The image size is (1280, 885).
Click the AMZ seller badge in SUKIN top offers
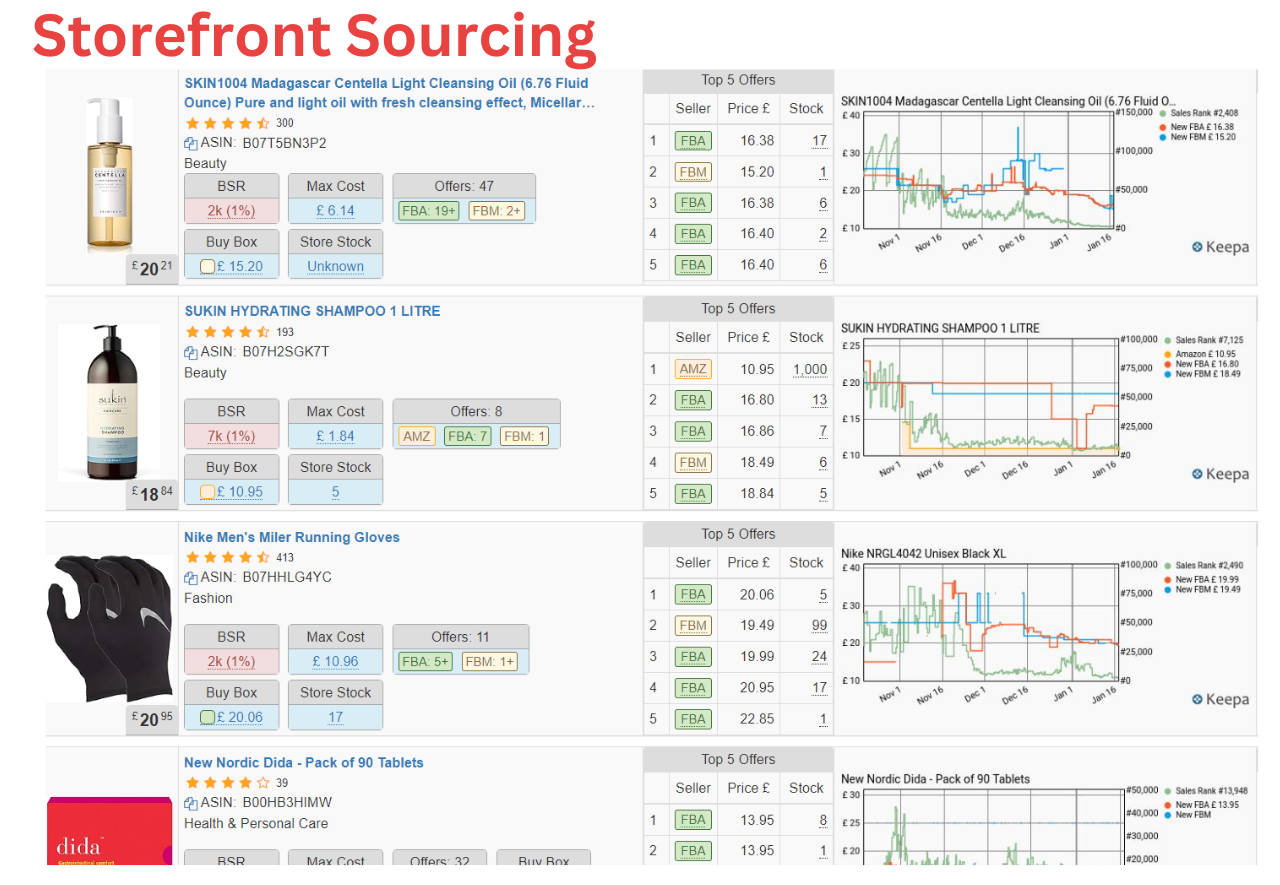click(693, 369)
